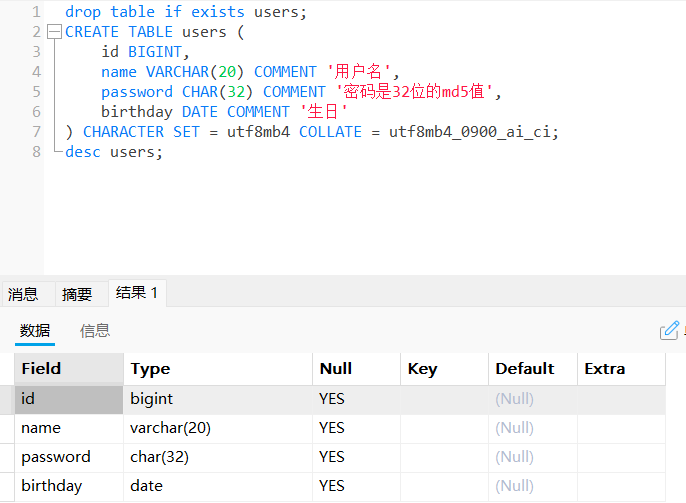This screenshot has height=503, width=686.
Task: Click the 'char(32)' type cell
Action: (x=218, y=458)
